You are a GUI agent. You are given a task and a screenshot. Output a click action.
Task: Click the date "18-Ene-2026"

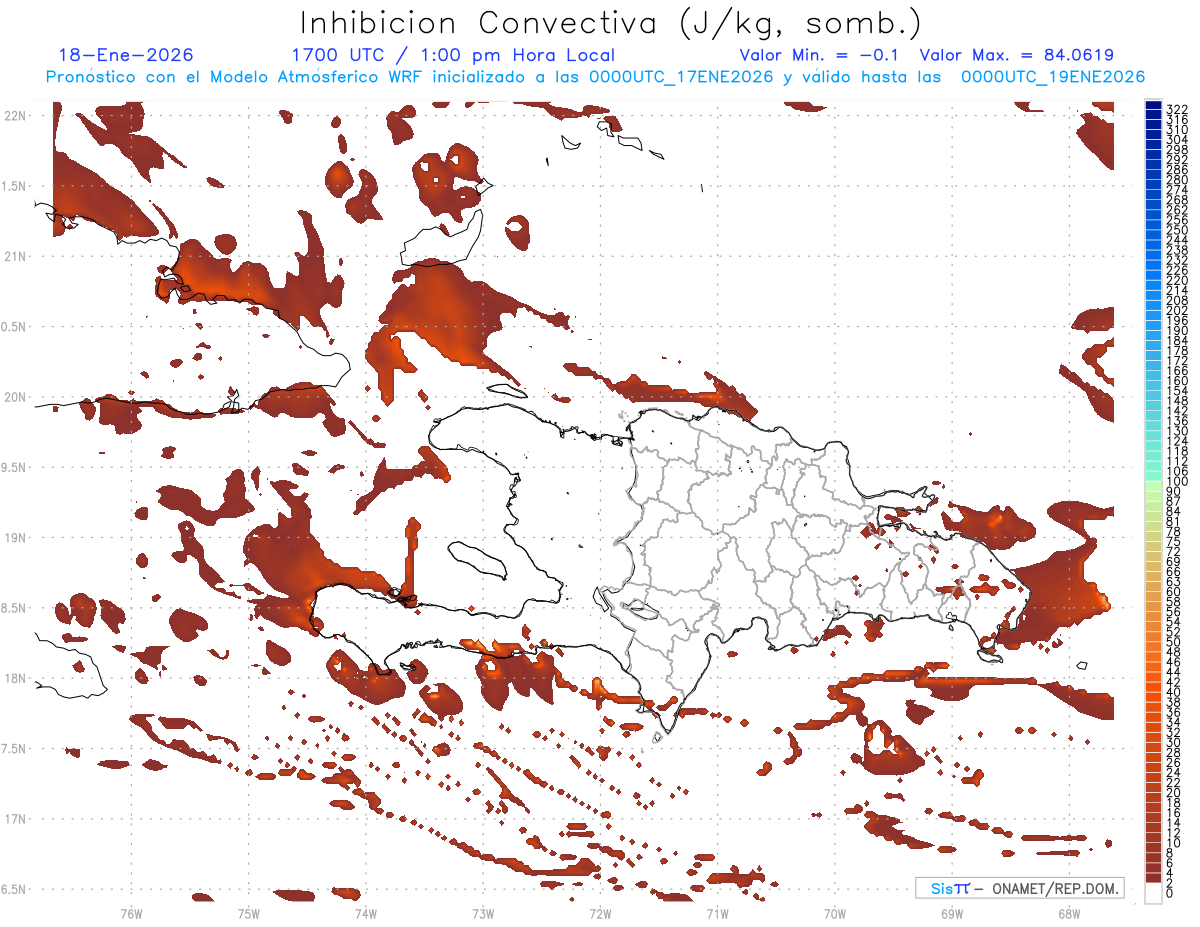(126, 55)
